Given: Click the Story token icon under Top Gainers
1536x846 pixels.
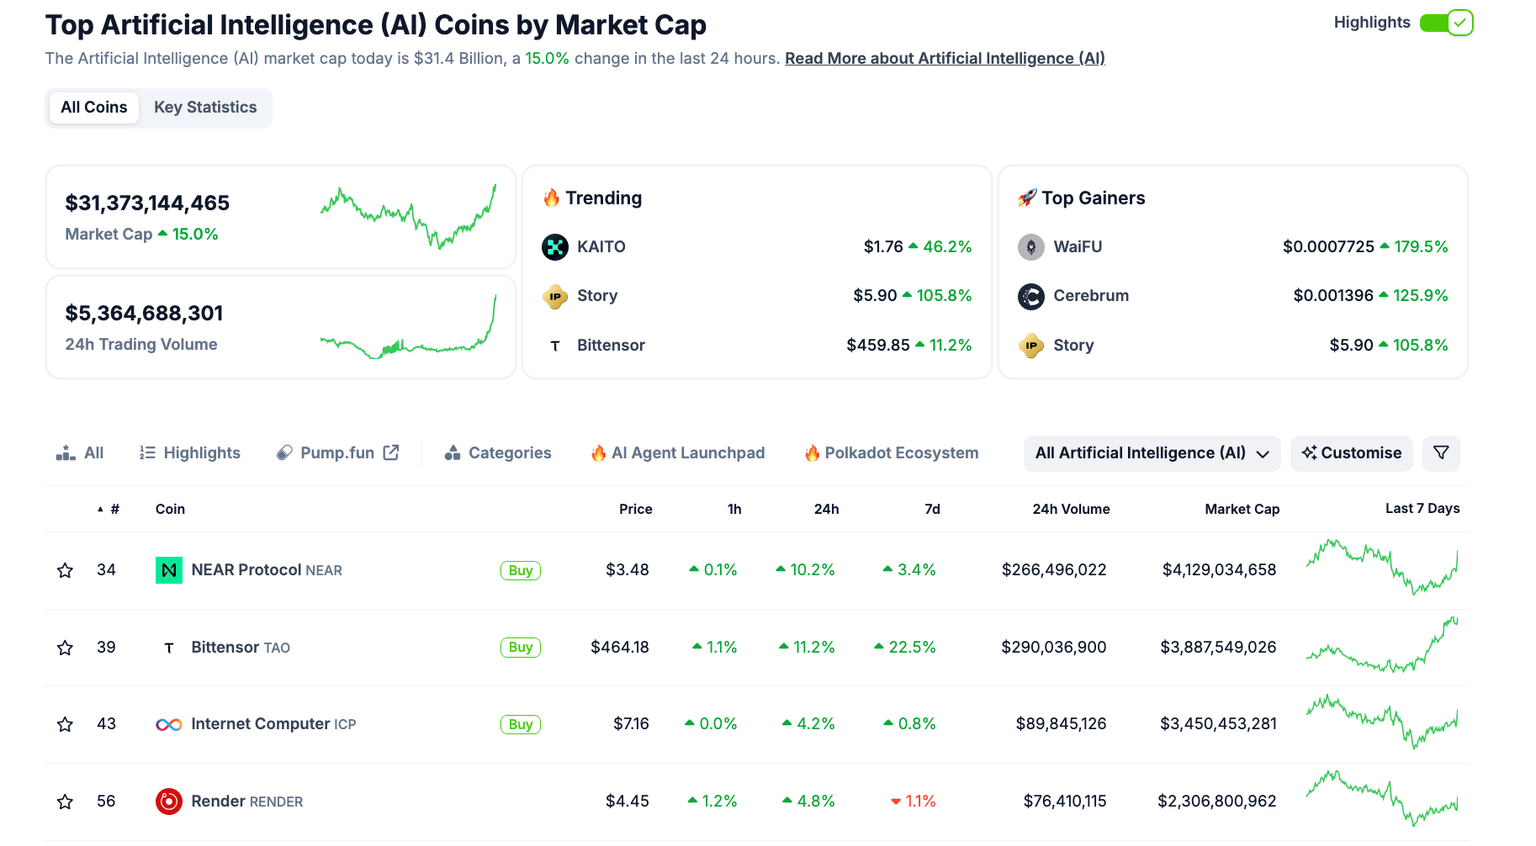Looking at the screenshot, I should (x=1031, y=345).
